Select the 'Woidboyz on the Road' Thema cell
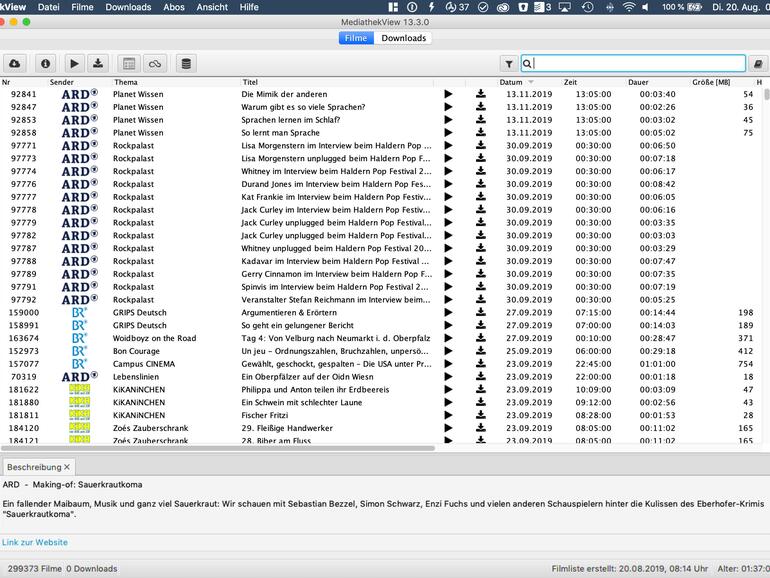This screenshot has width=770, height=578. pyautogui.click(x=154, y=338)
